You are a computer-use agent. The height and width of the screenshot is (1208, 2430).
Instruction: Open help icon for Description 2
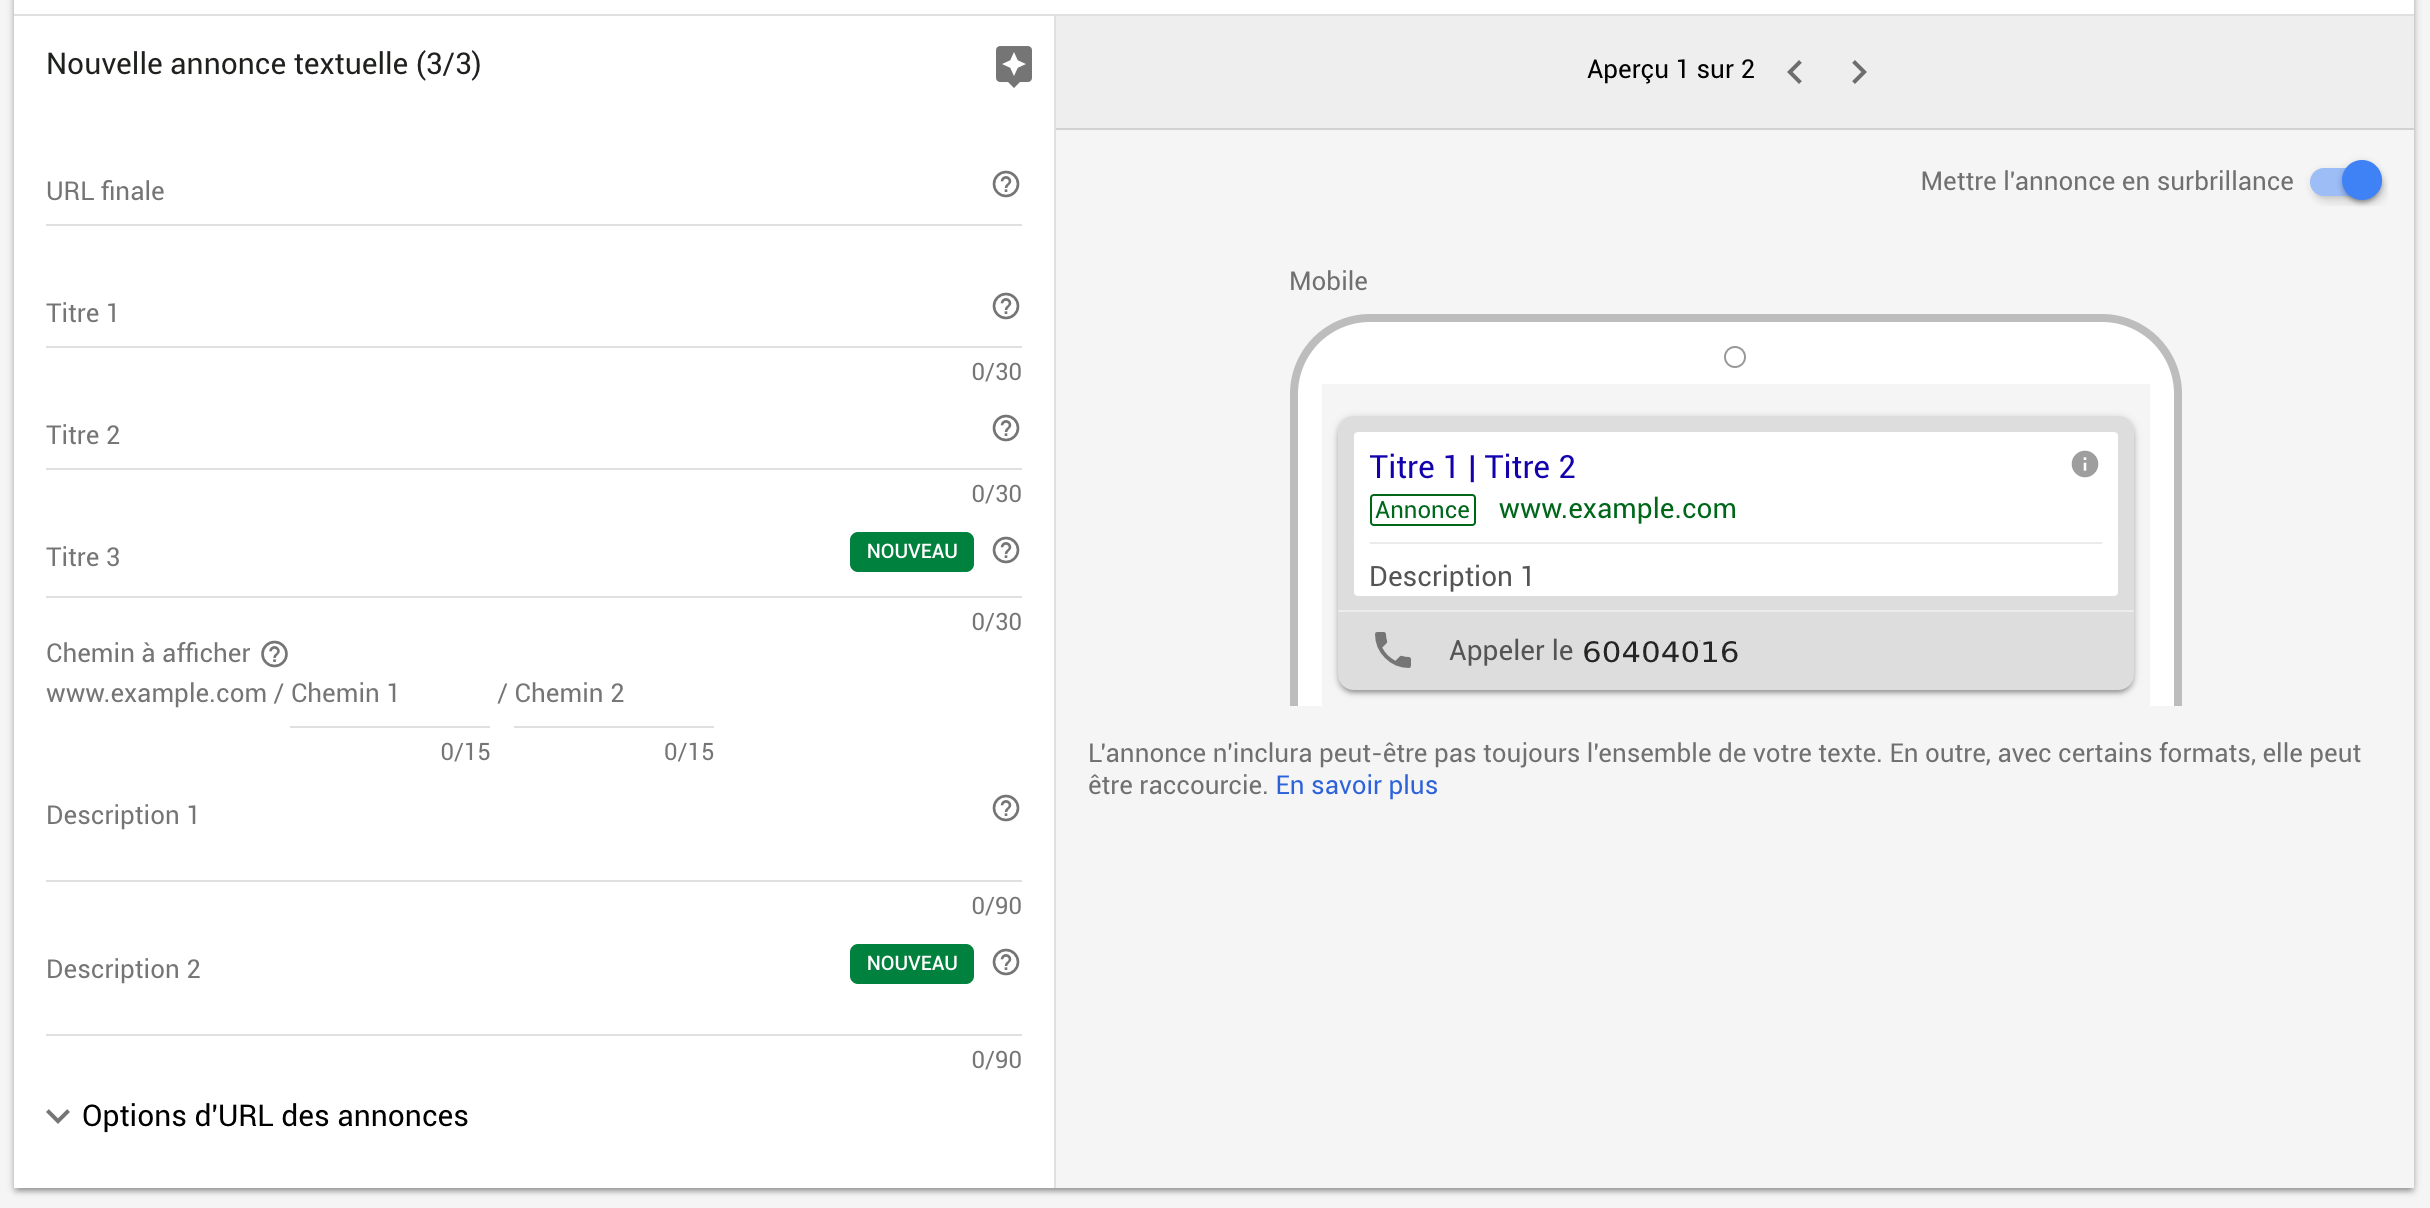point(1005,962)
